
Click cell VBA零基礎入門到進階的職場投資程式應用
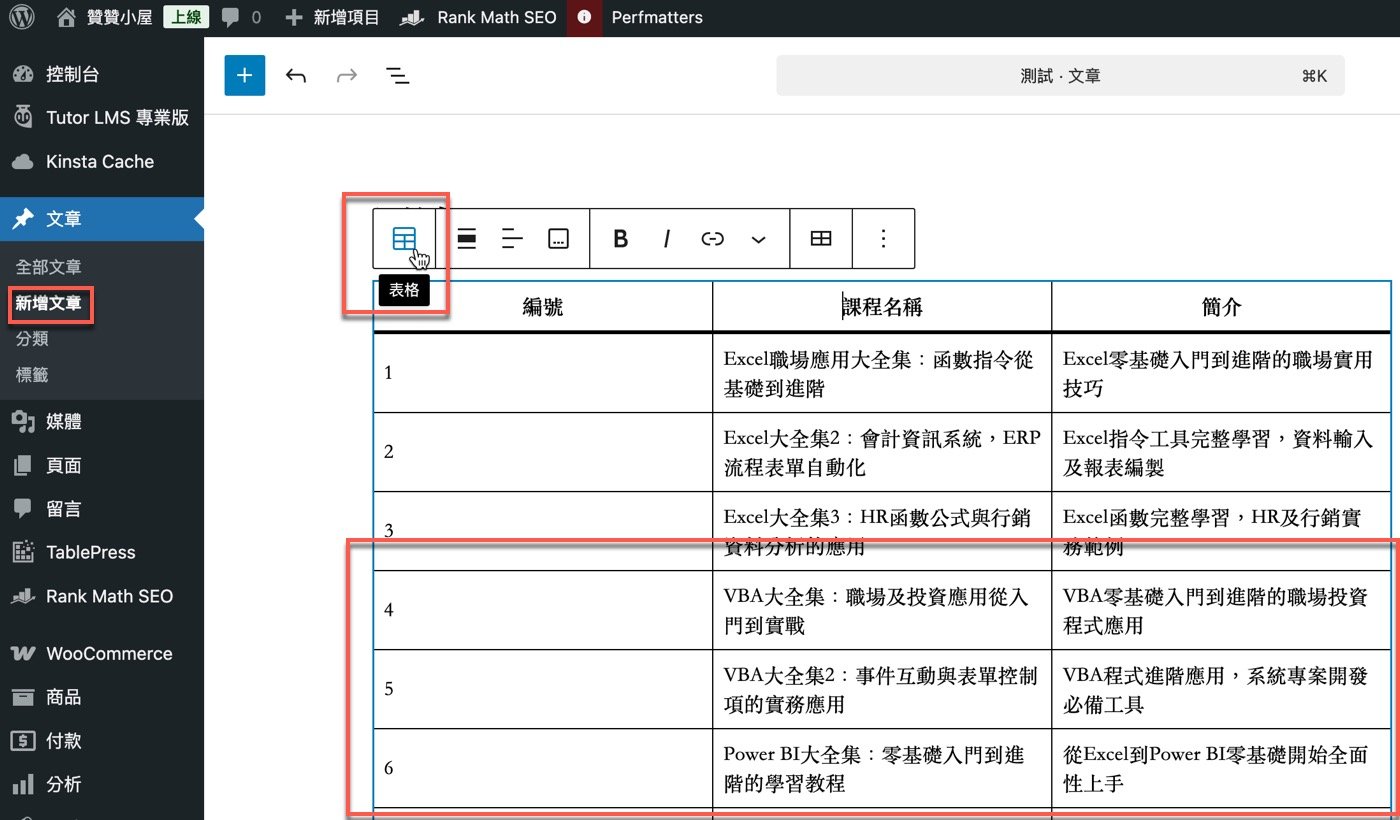(x=1221, y=610)
